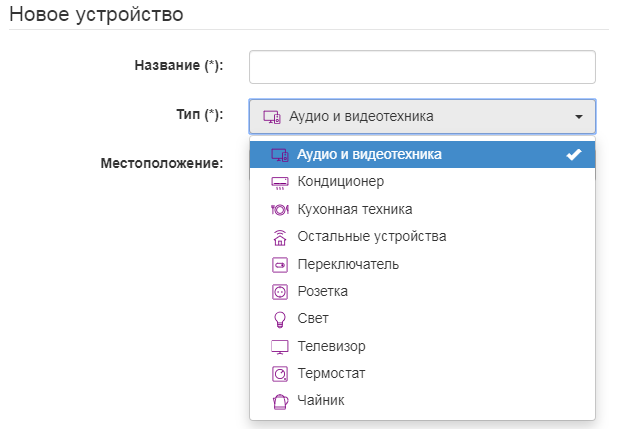Click the kettle icon

(x=279, y=401)
